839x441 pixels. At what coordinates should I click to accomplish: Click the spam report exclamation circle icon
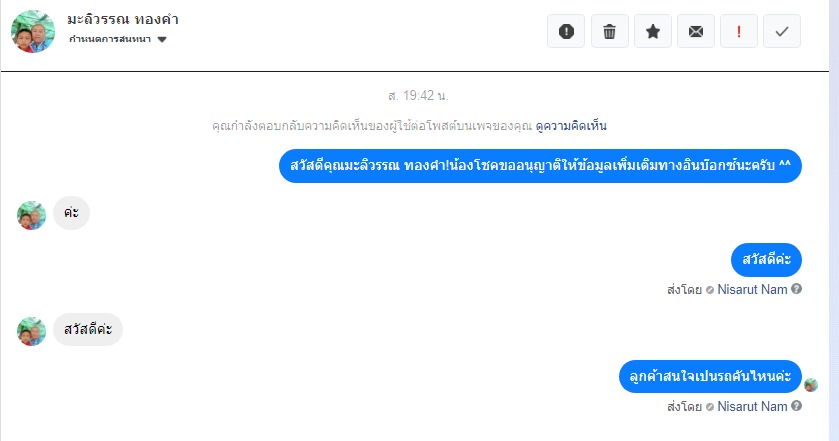(x=566, y=32)
